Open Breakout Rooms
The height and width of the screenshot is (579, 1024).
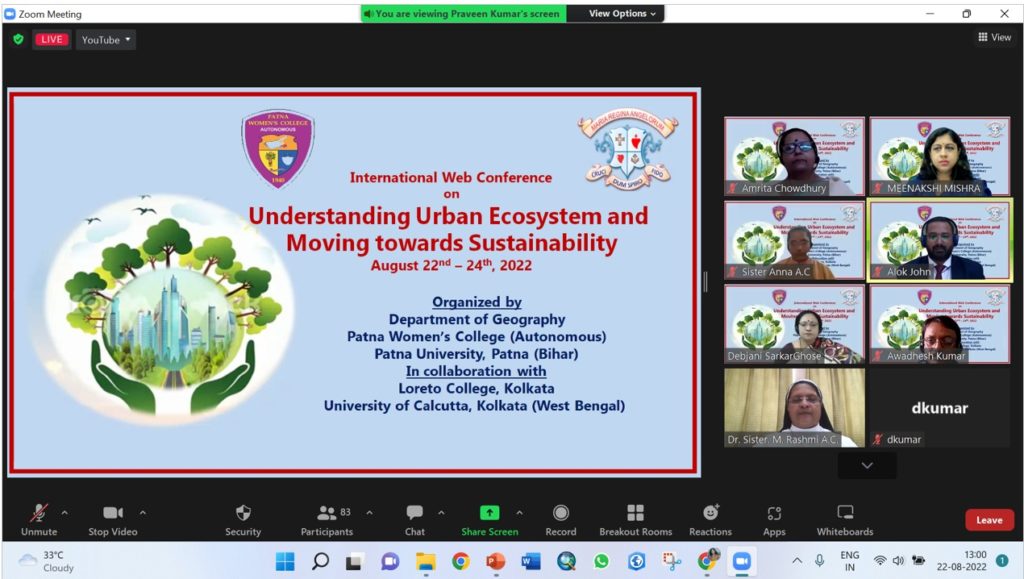click(x=635, y=513)
